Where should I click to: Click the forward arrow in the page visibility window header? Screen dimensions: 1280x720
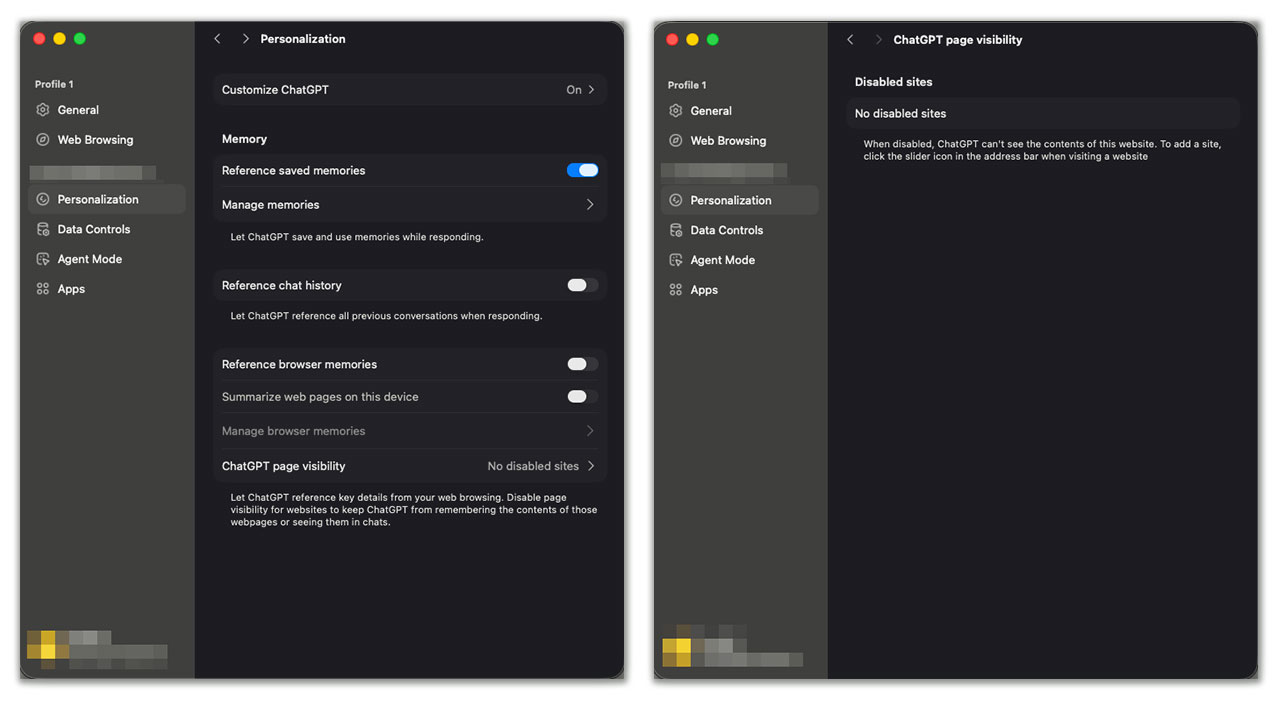[x=878, y=40]
